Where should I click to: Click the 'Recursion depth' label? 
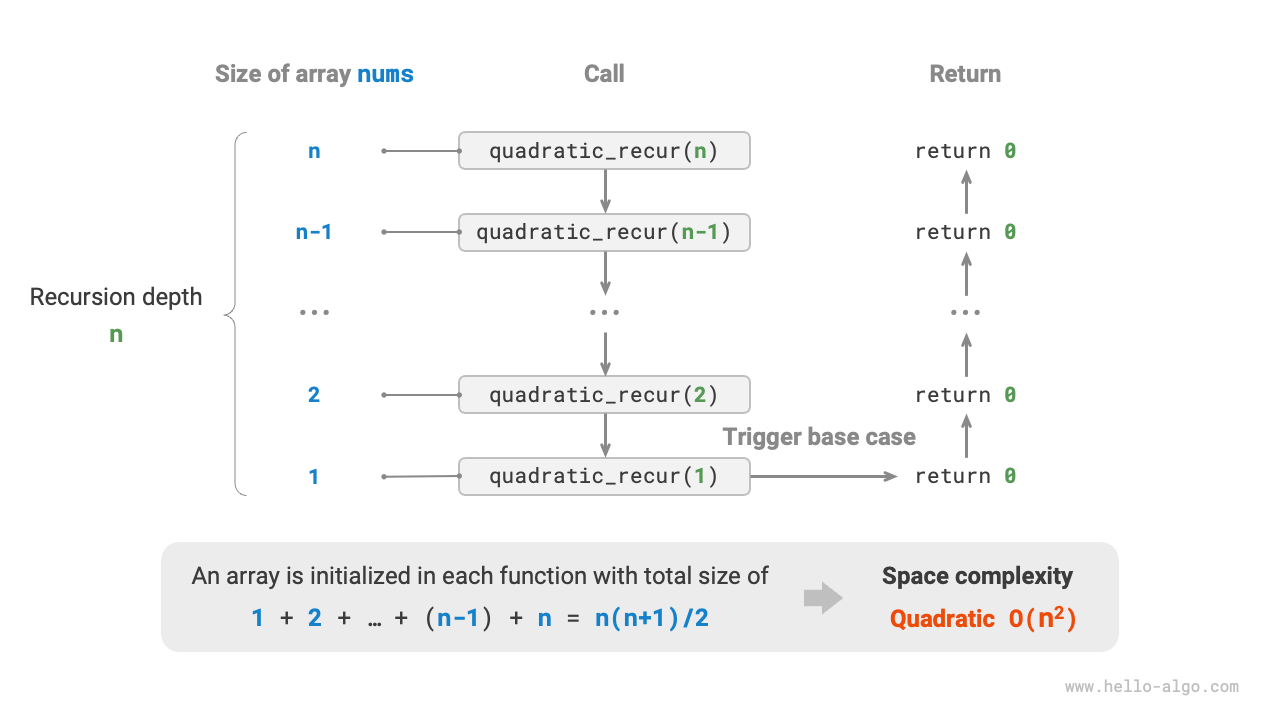116,297
